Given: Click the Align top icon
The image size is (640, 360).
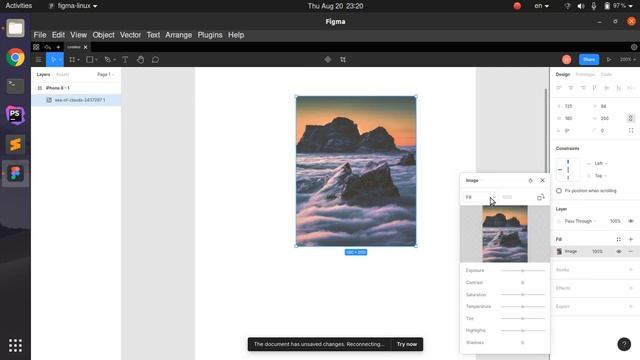Looking at the screenshot, I should (x=595, y=88).
